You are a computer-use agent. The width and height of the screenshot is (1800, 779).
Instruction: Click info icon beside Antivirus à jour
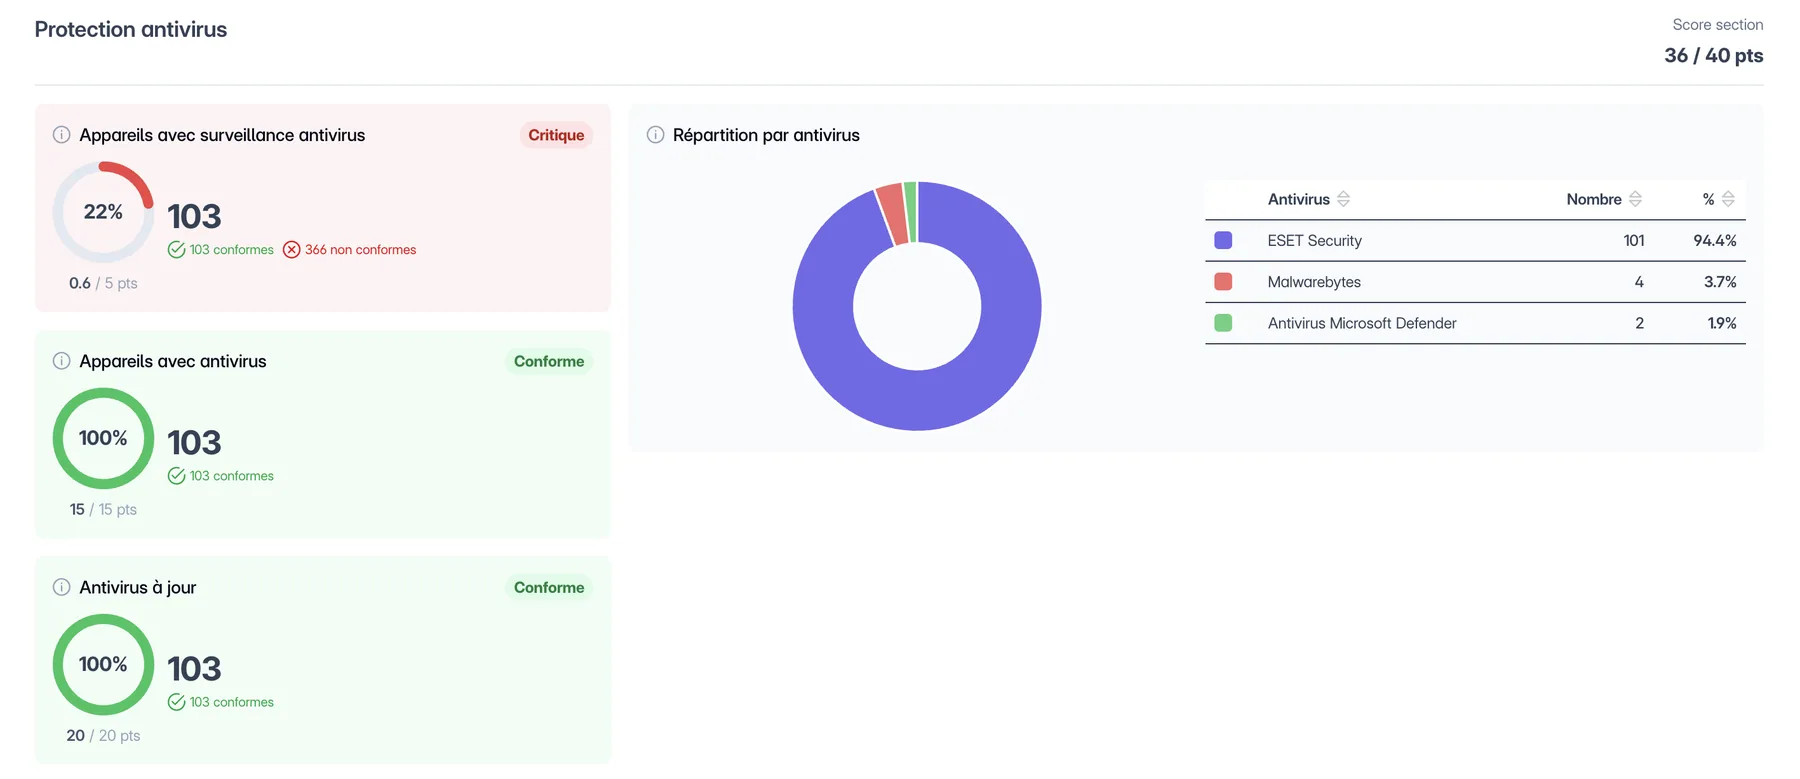tap(61, 587)
